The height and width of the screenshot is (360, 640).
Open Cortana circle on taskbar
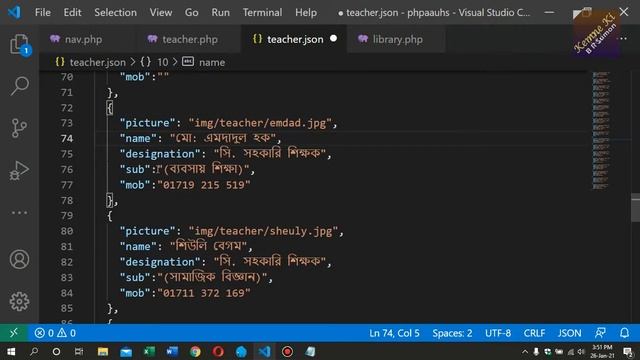[x=56, y=351]
